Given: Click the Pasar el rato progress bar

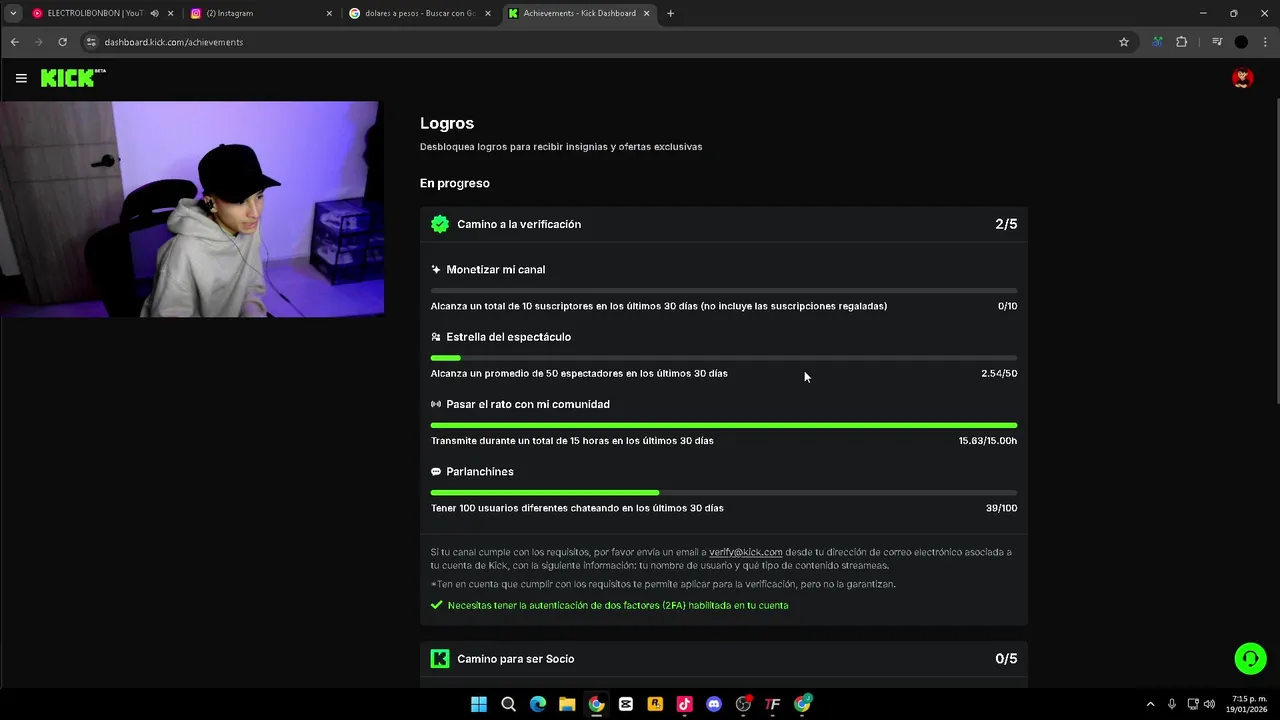Looking at the screenshot, I should (x=724, y=425).
